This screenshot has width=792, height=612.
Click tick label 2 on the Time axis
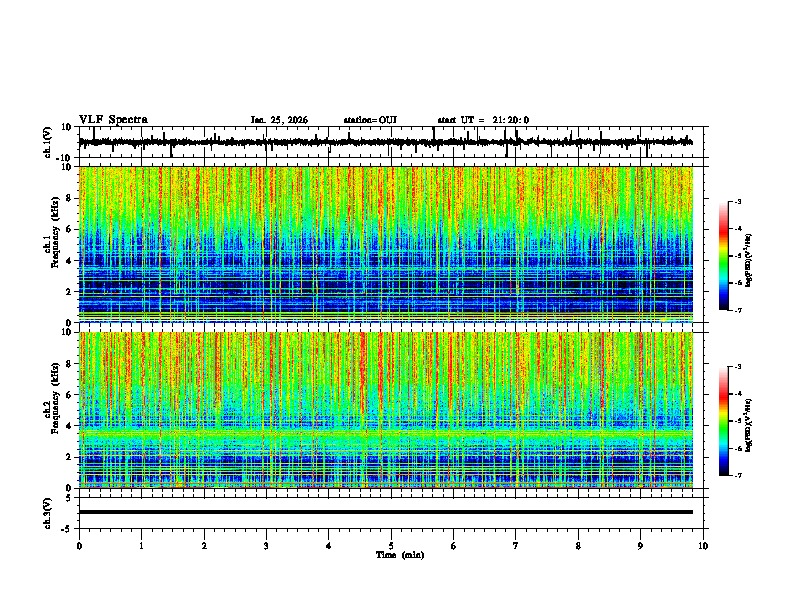204,546
